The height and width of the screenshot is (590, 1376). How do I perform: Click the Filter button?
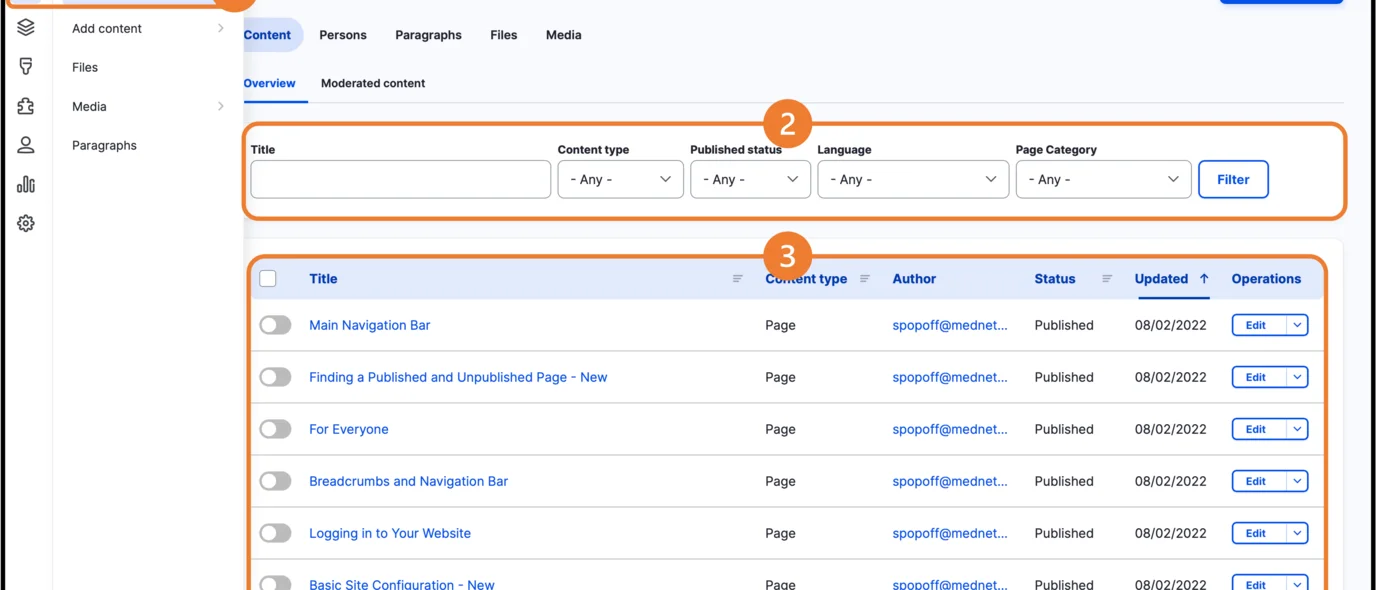tap(1233, 179)
